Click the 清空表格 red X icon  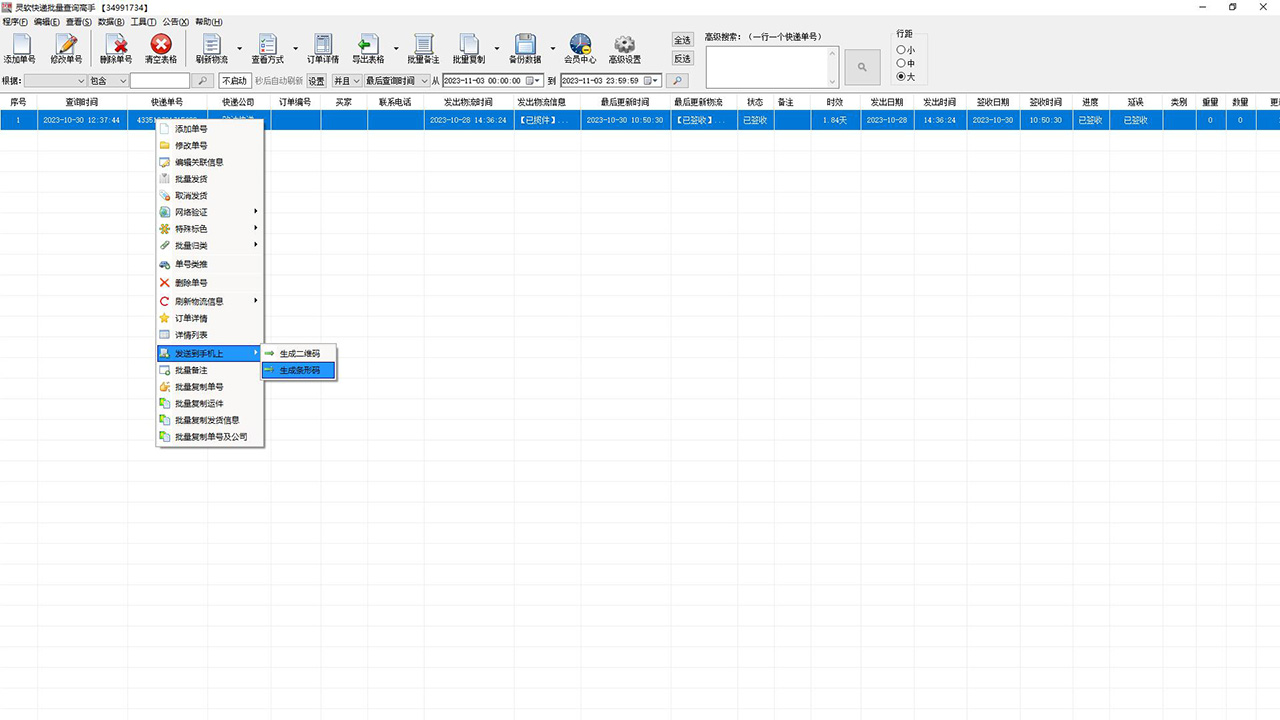tap(160, 47)
